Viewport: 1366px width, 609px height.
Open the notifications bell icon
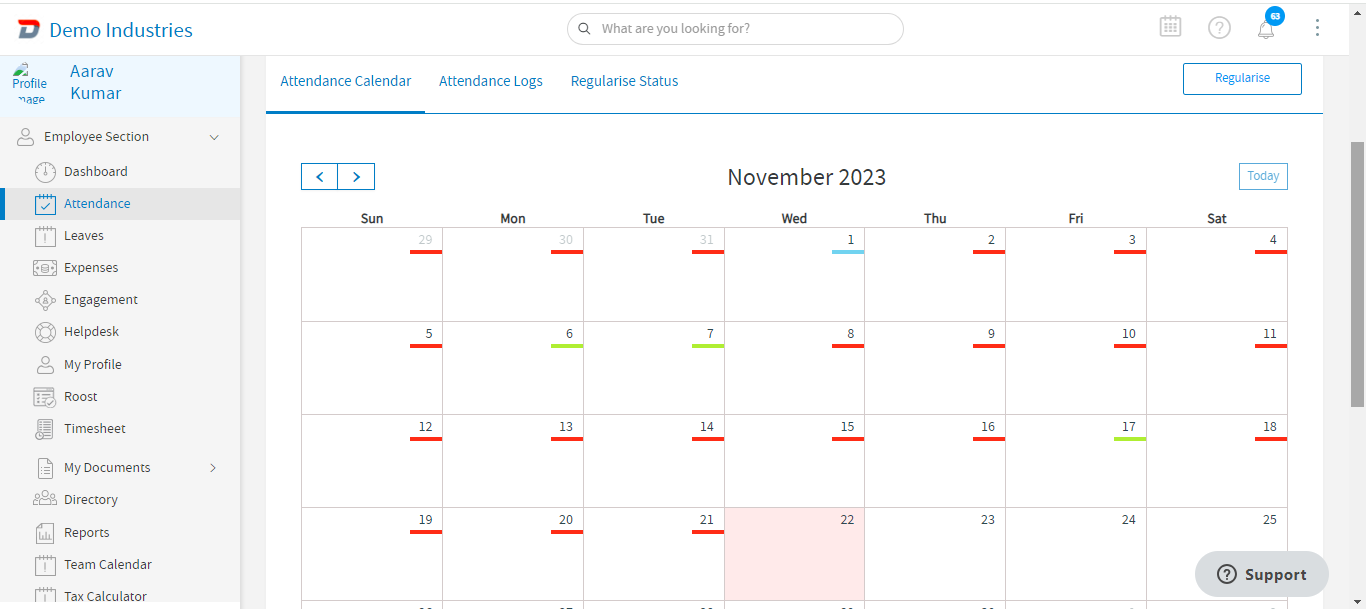[1266, 29]
